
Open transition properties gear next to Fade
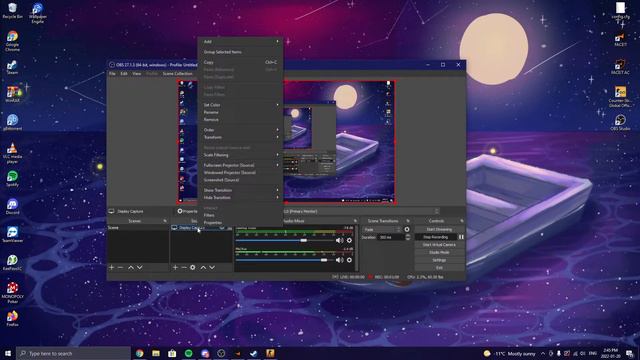(407, 229)
